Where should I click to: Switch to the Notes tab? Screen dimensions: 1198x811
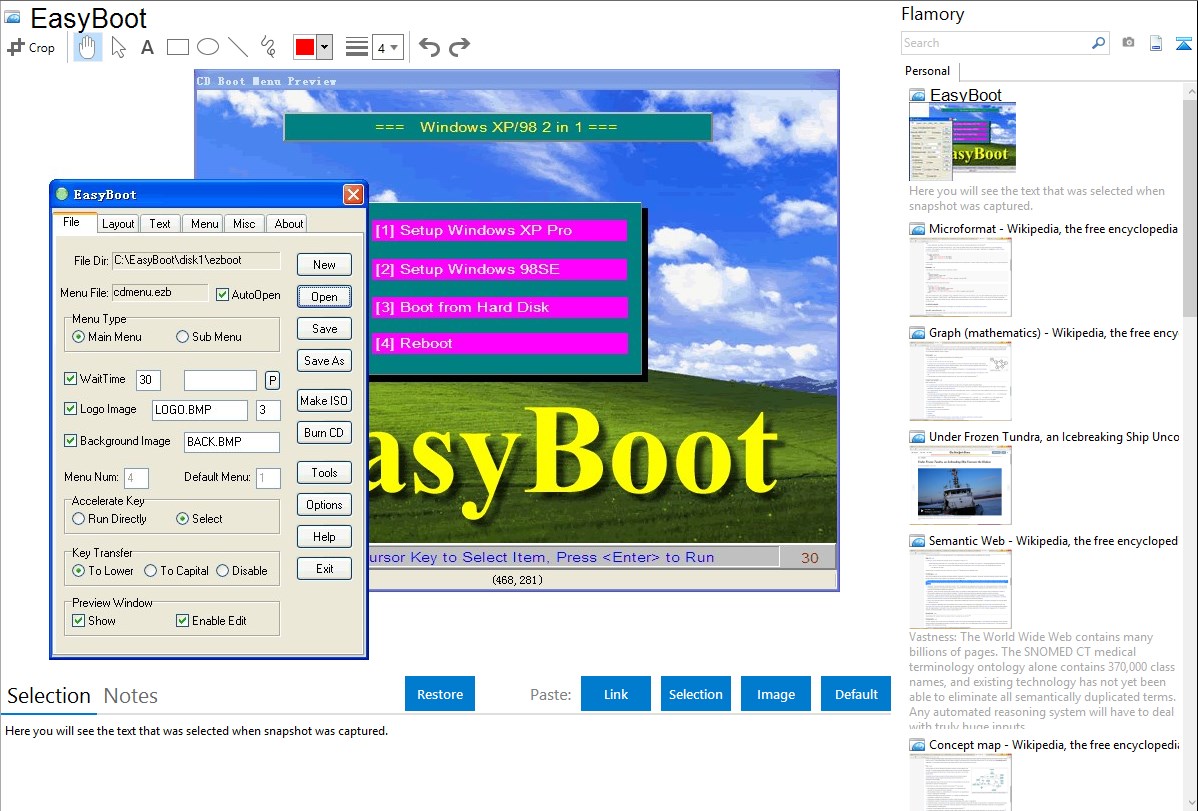(x=131, y=696)
